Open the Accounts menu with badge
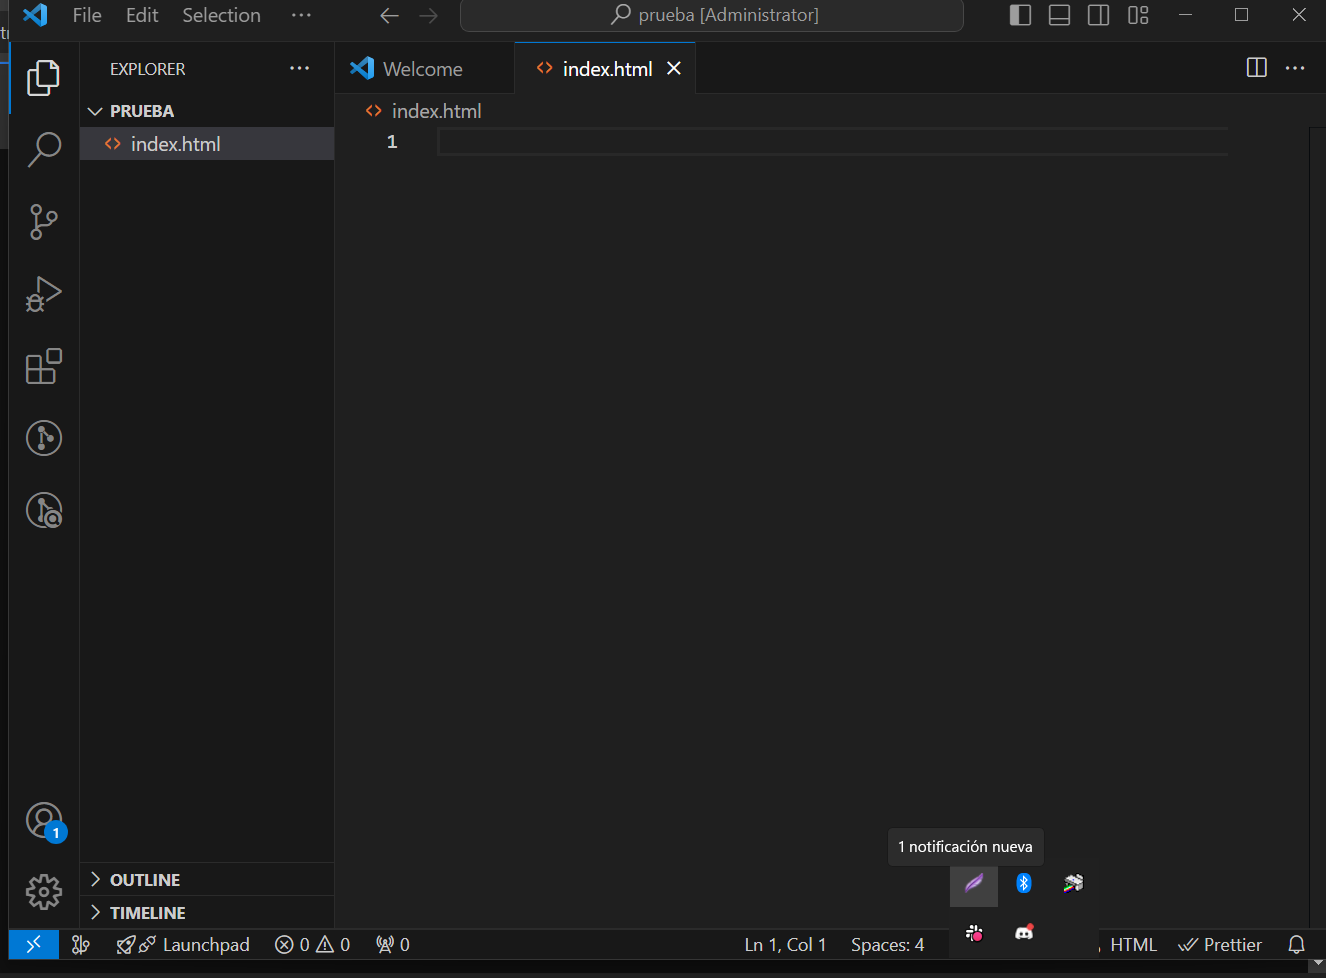Viewport: 1326px width, 978px height. [x=44, y=821]
